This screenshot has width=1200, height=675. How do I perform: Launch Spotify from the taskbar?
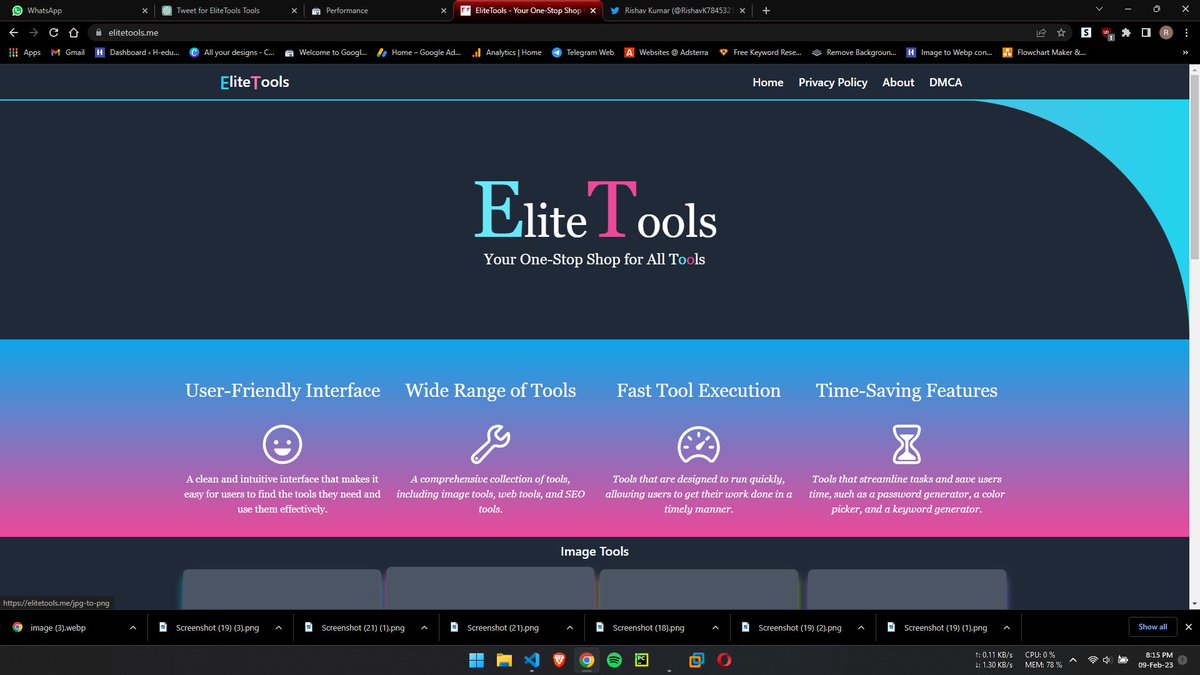(x=614, y=660)
